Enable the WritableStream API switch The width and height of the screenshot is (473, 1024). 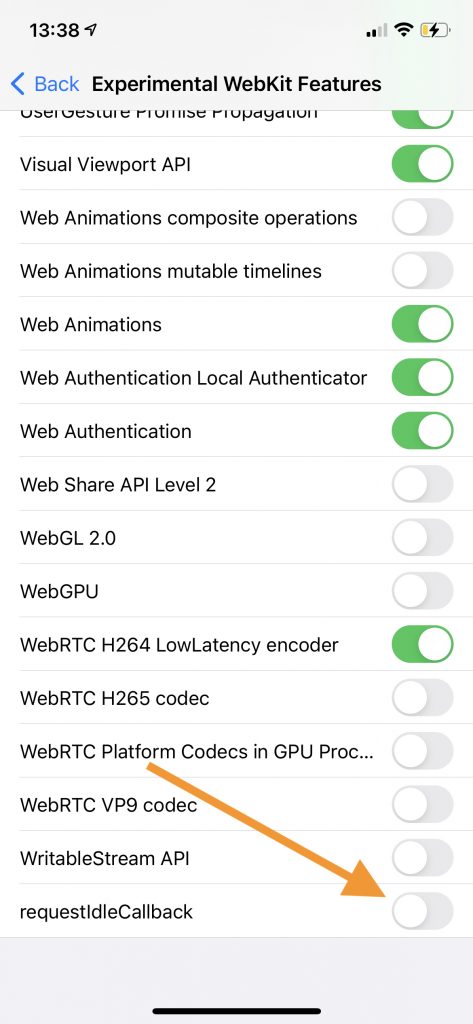coord(422,857)
